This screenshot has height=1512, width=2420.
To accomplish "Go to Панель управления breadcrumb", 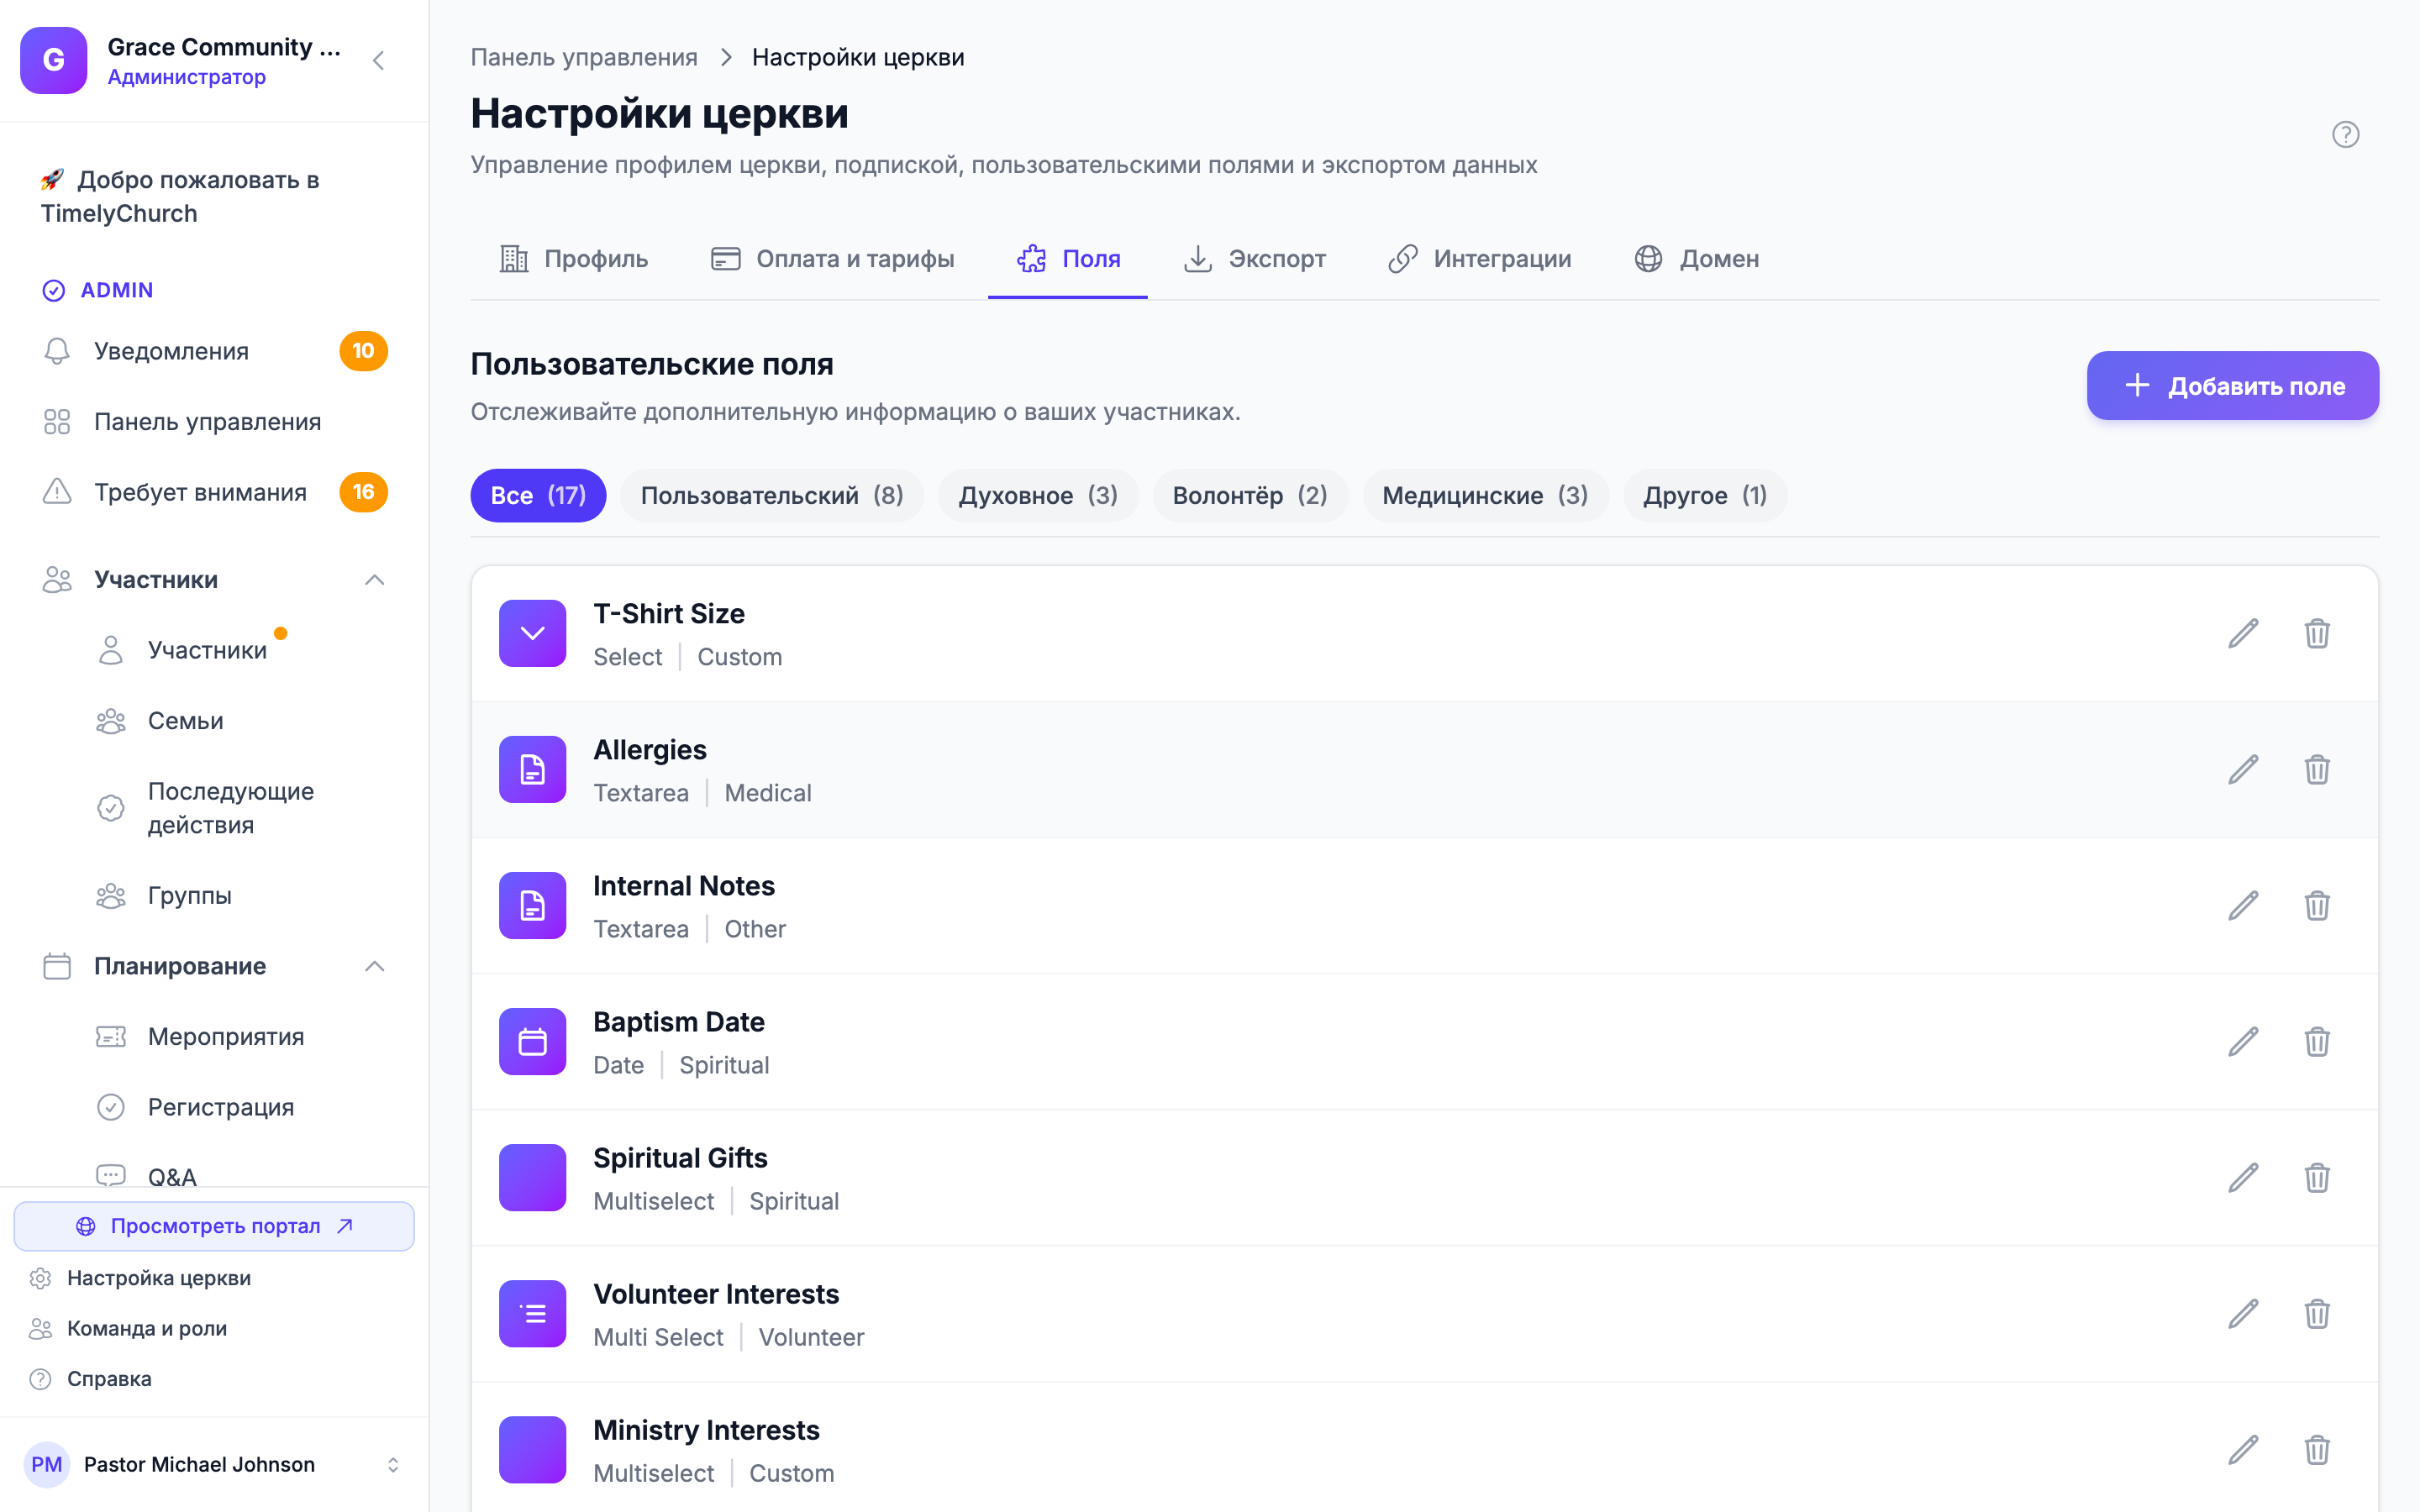I will [584, 57].
